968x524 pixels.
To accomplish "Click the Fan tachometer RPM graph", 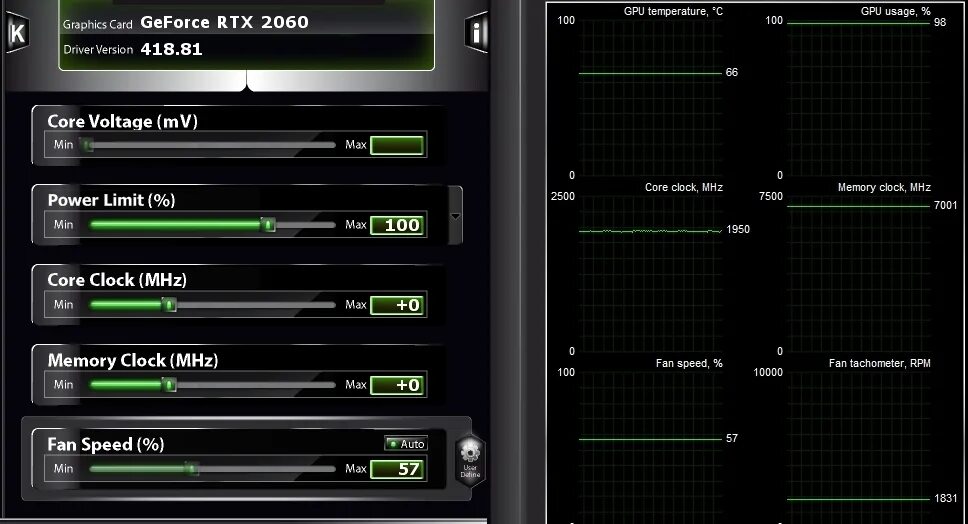I will [859, 447].
